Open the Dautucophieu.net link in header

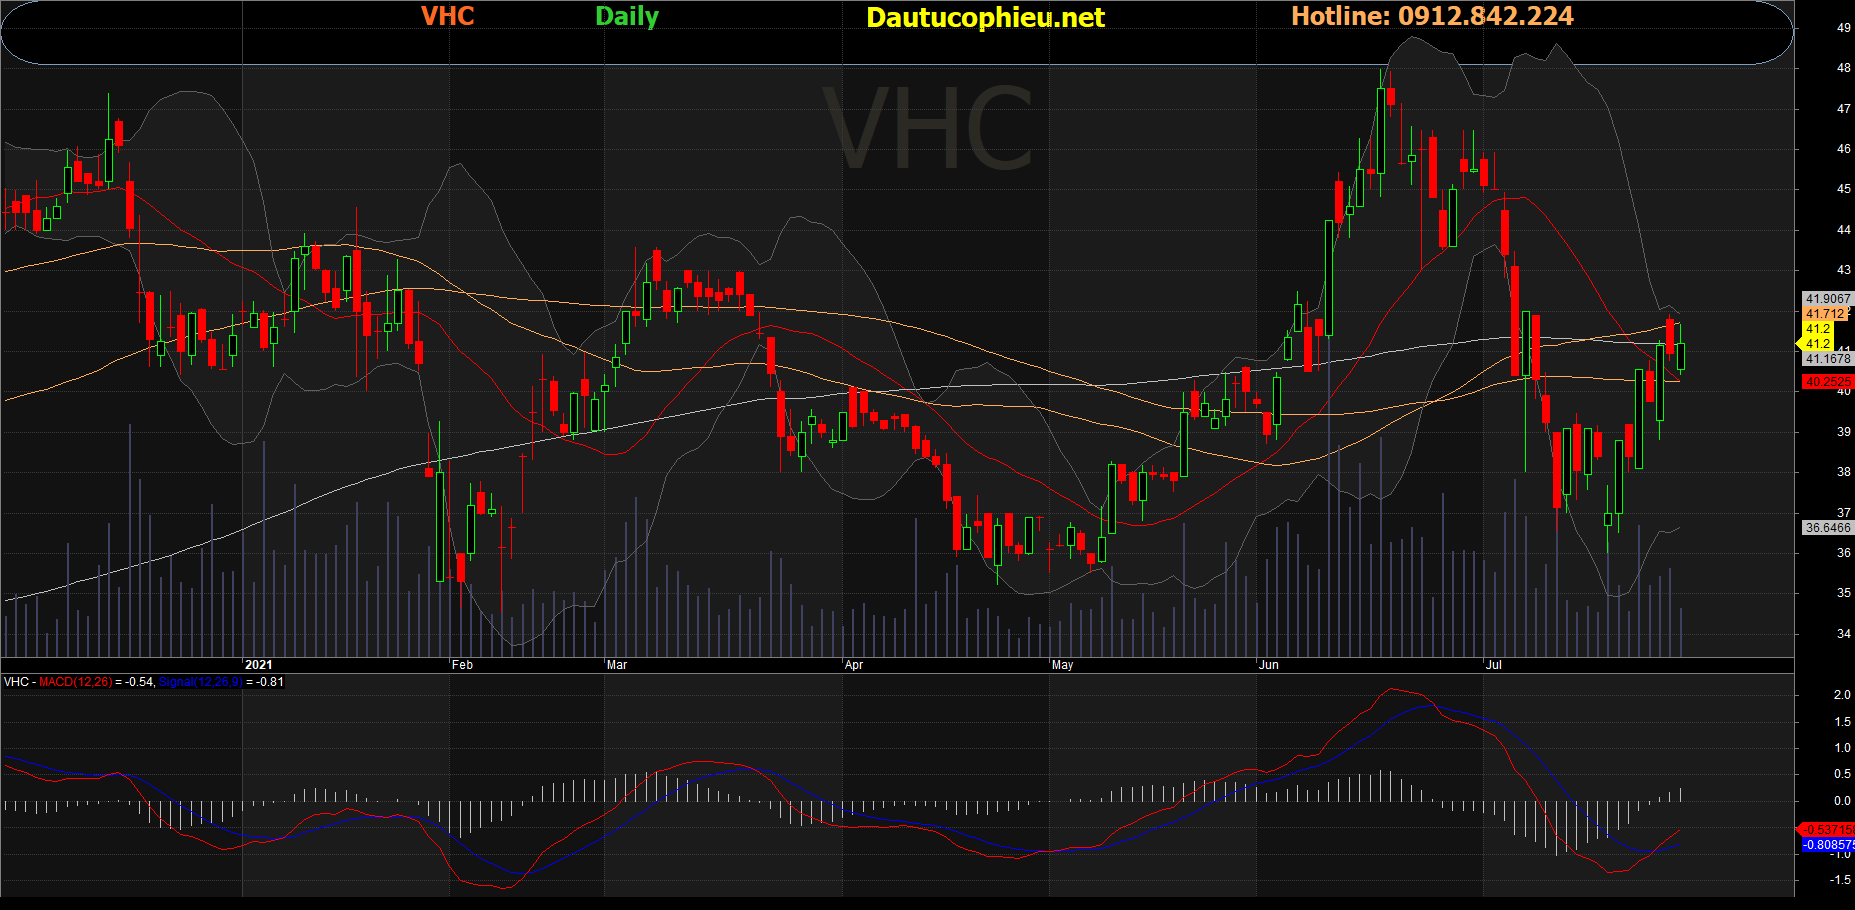tap(985, 18)
